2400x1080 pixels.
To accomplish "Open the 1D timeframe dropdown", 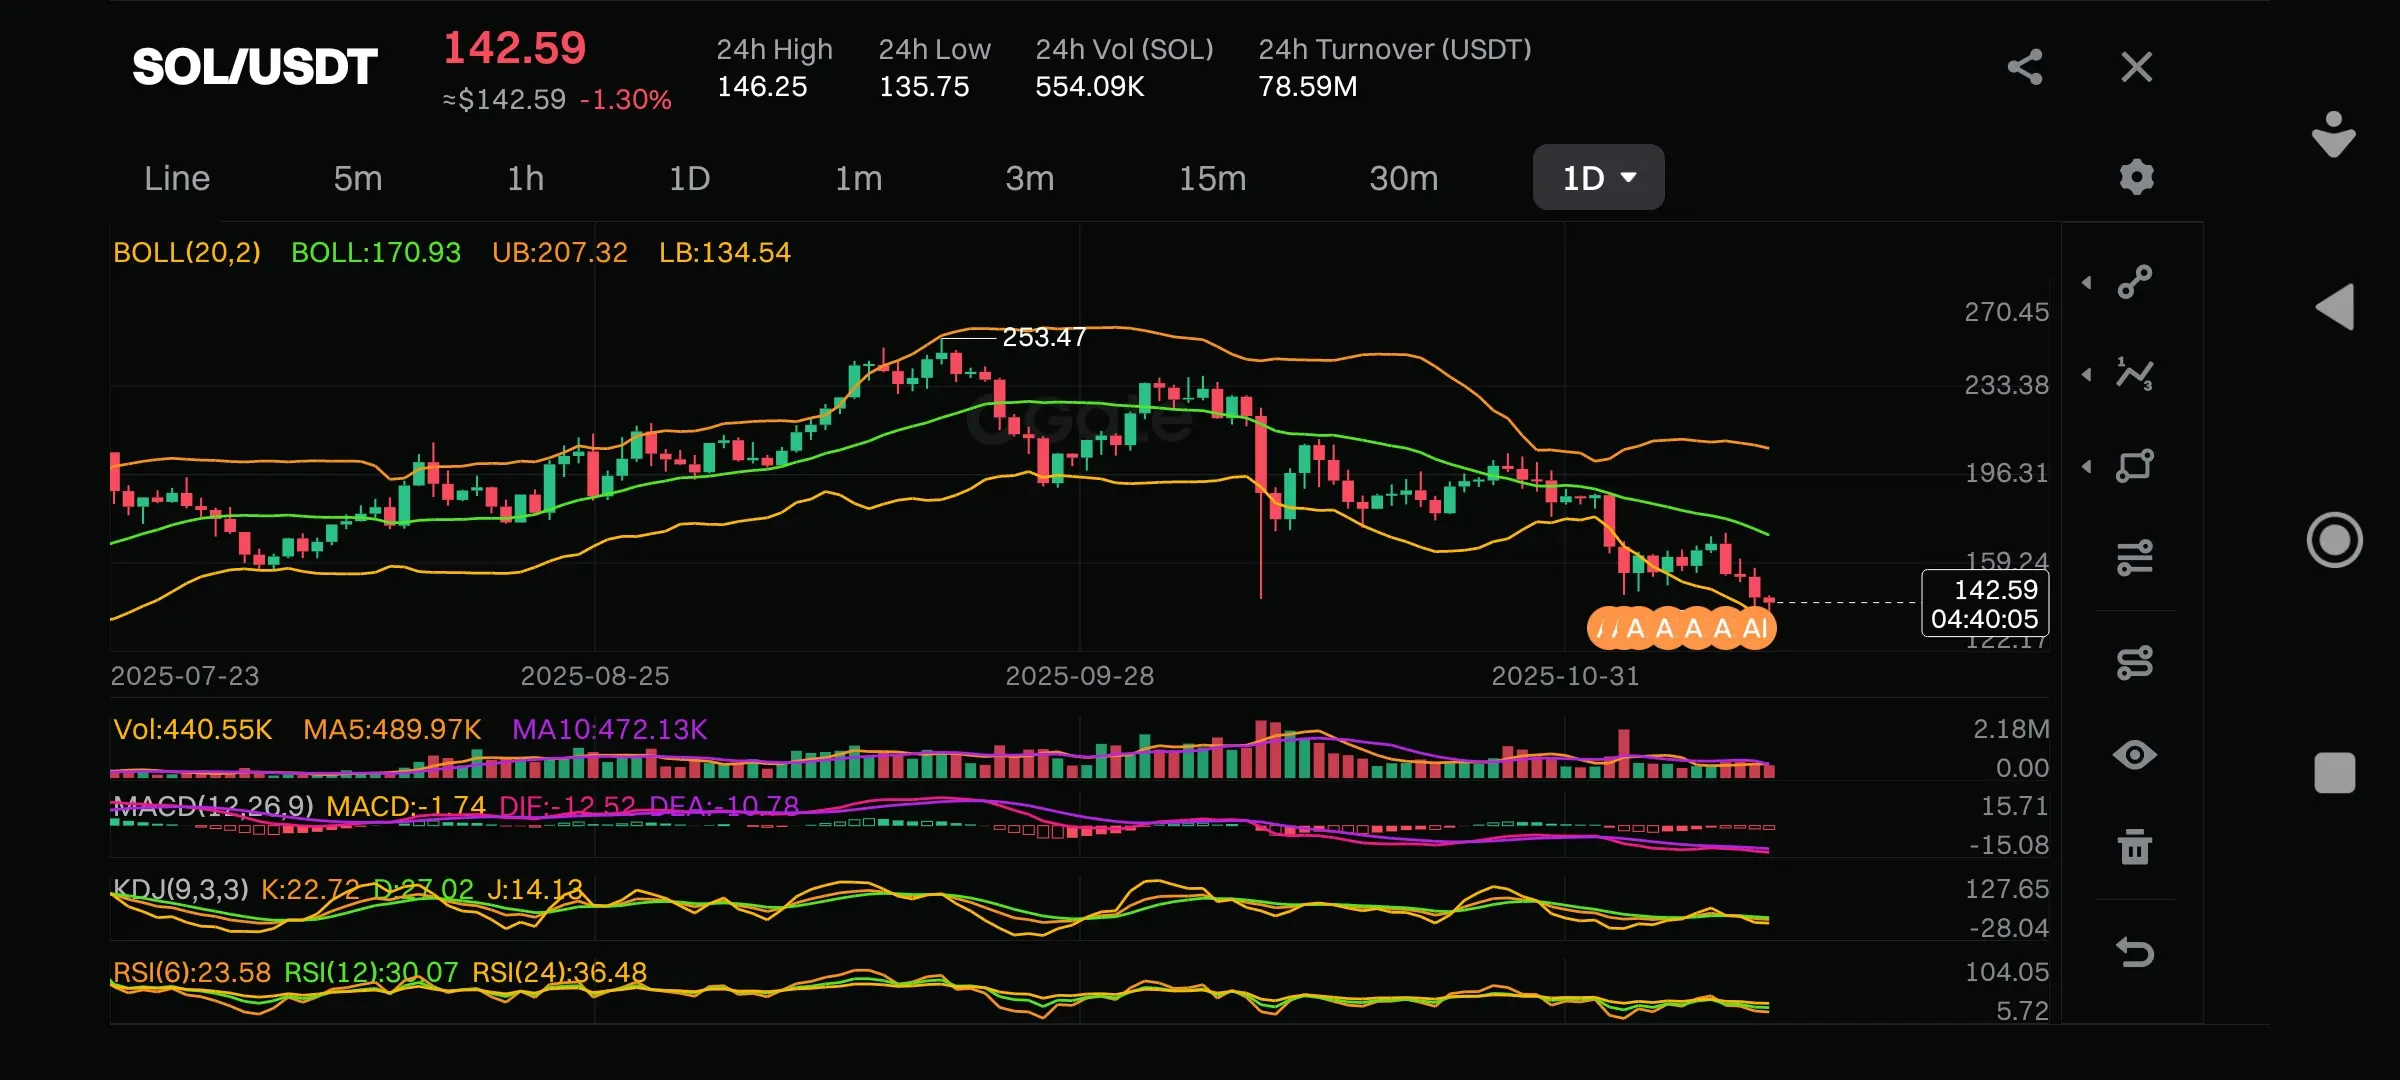I will click(x=1598, y=178).
